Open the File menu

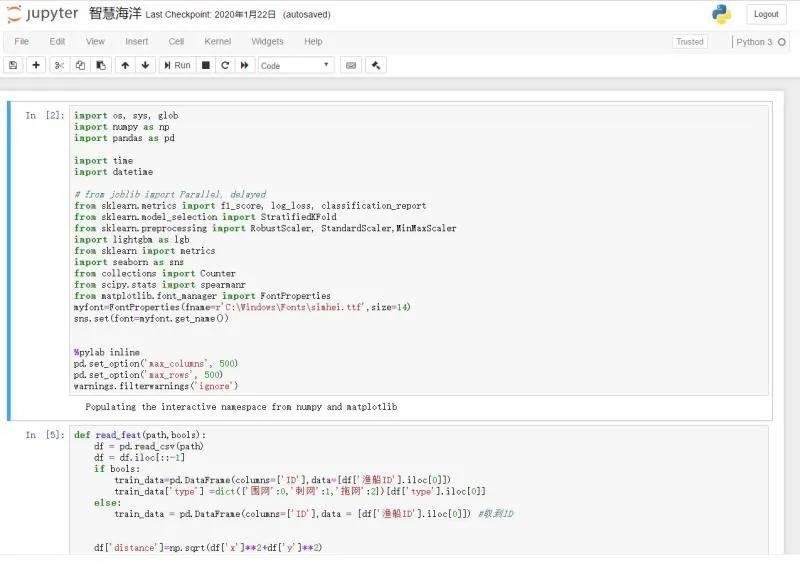point(21,42)
